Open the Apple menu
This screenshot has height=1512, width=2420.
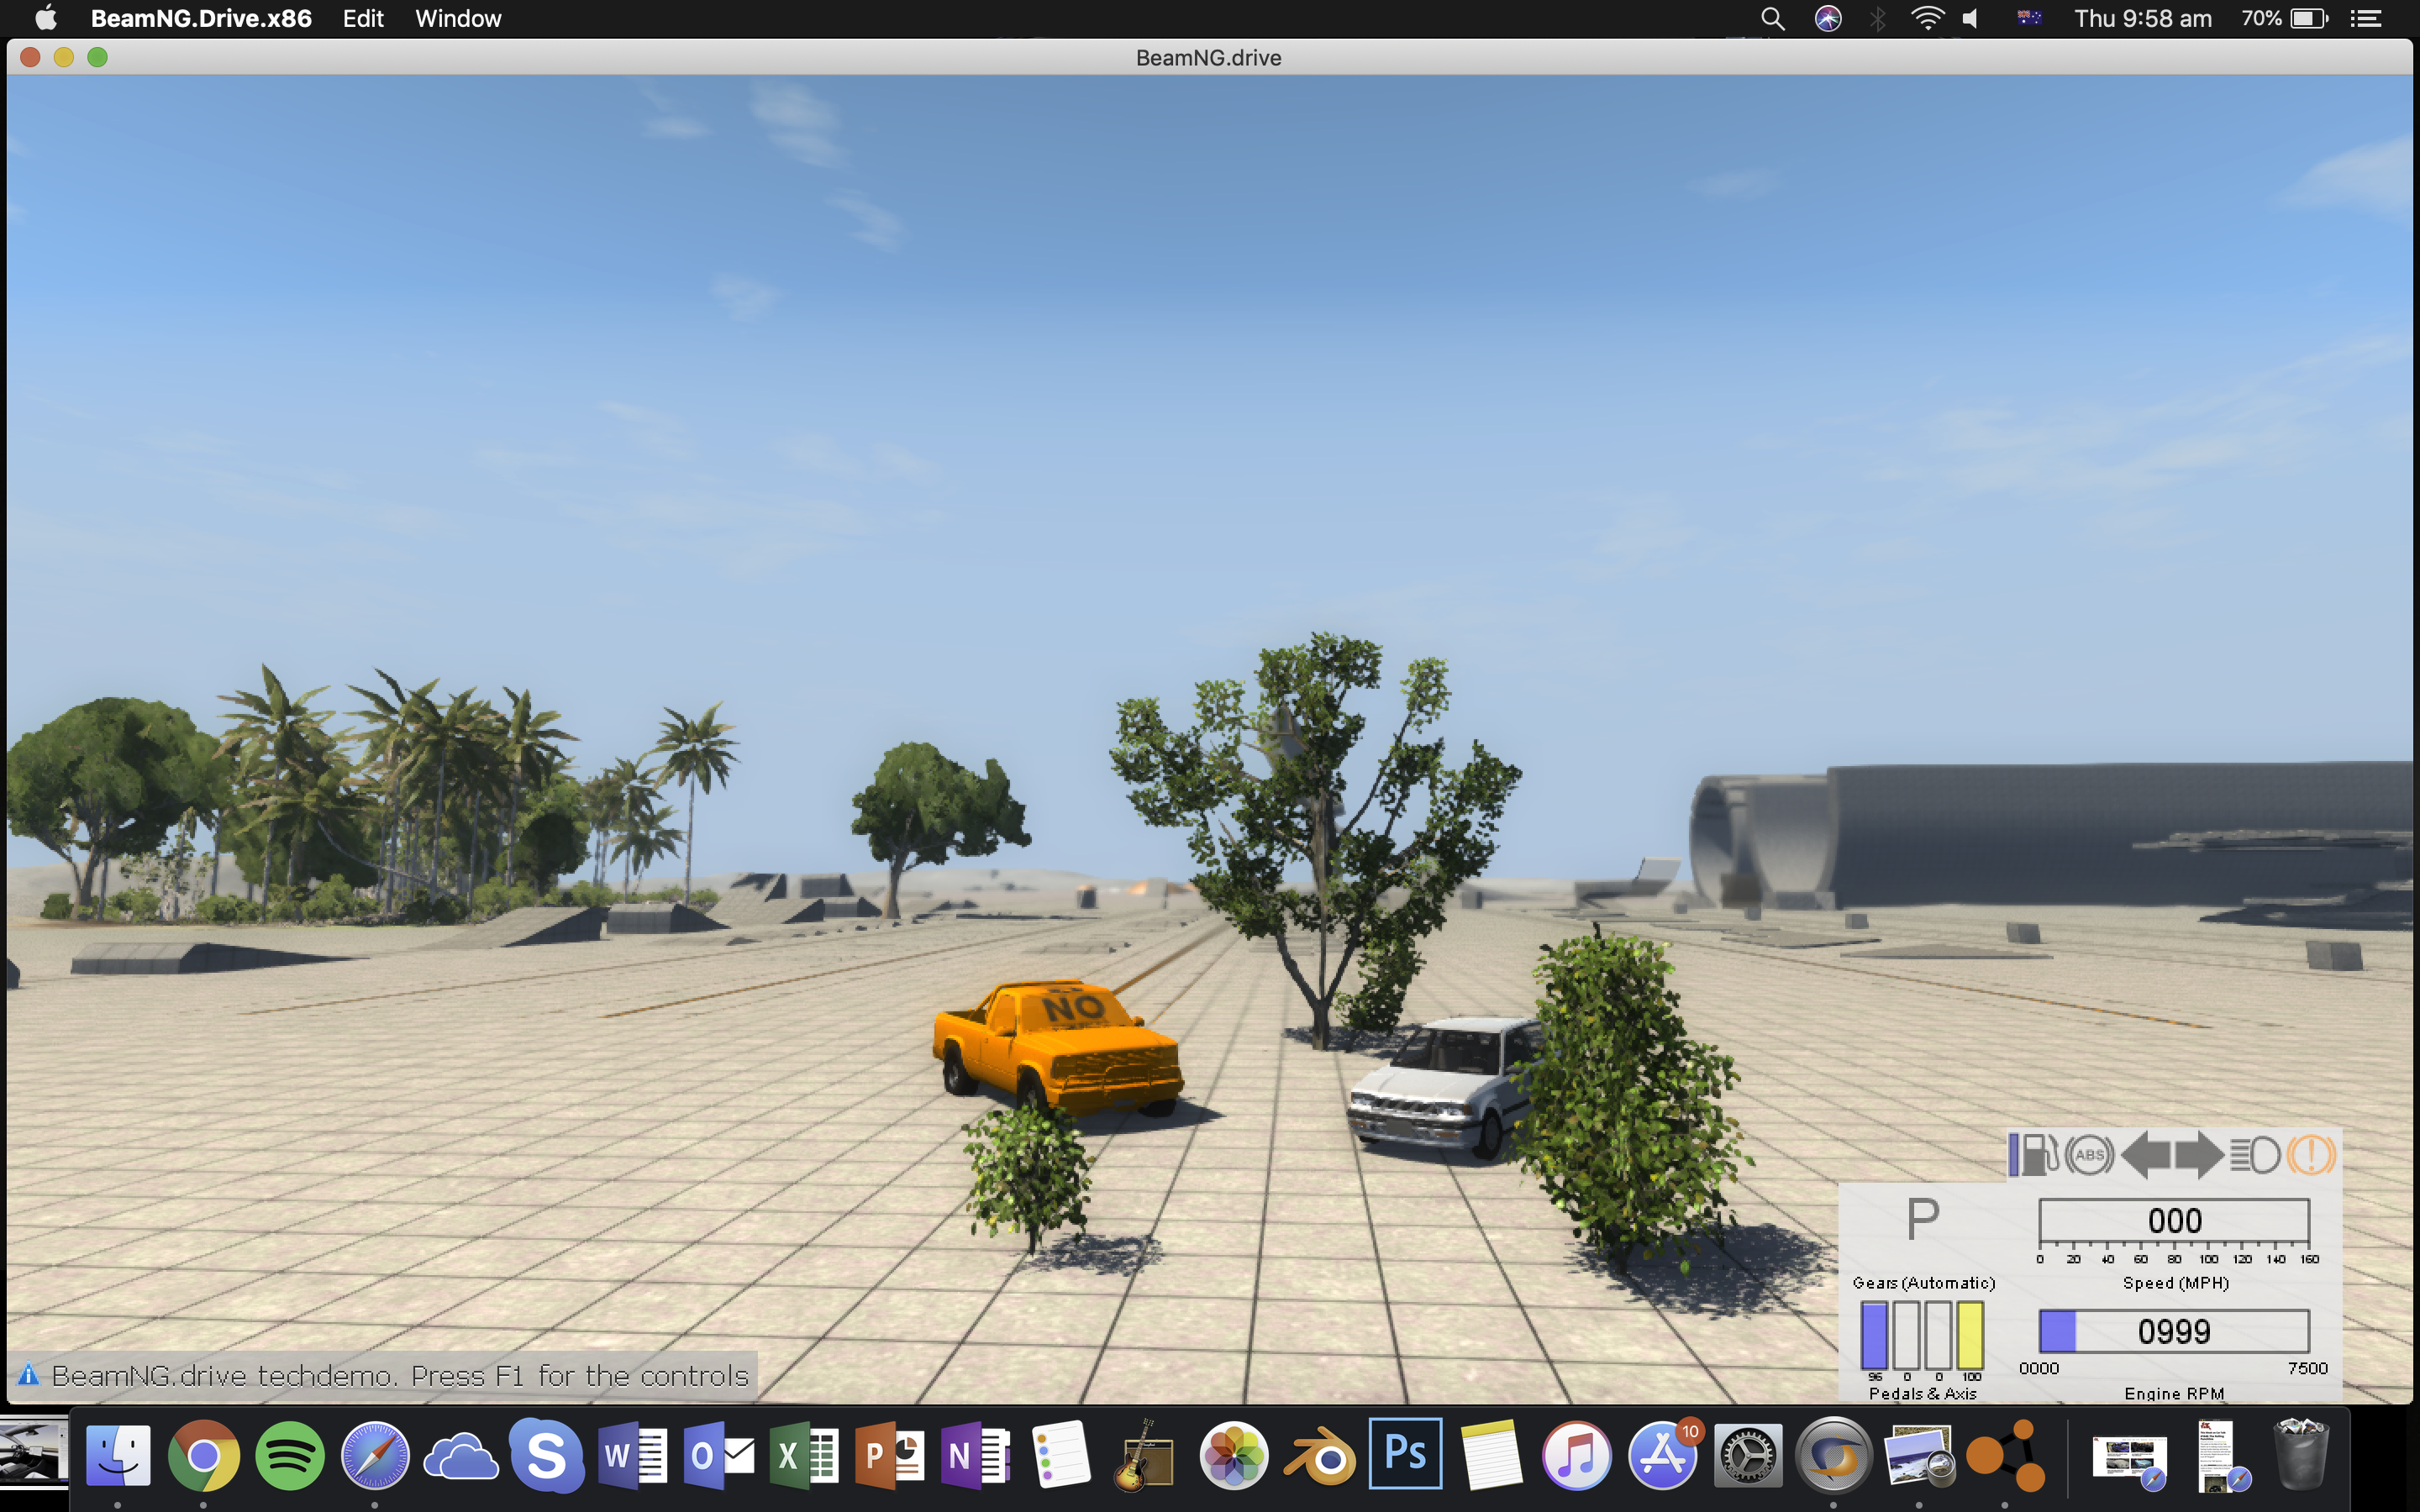[x=46, y=18]
